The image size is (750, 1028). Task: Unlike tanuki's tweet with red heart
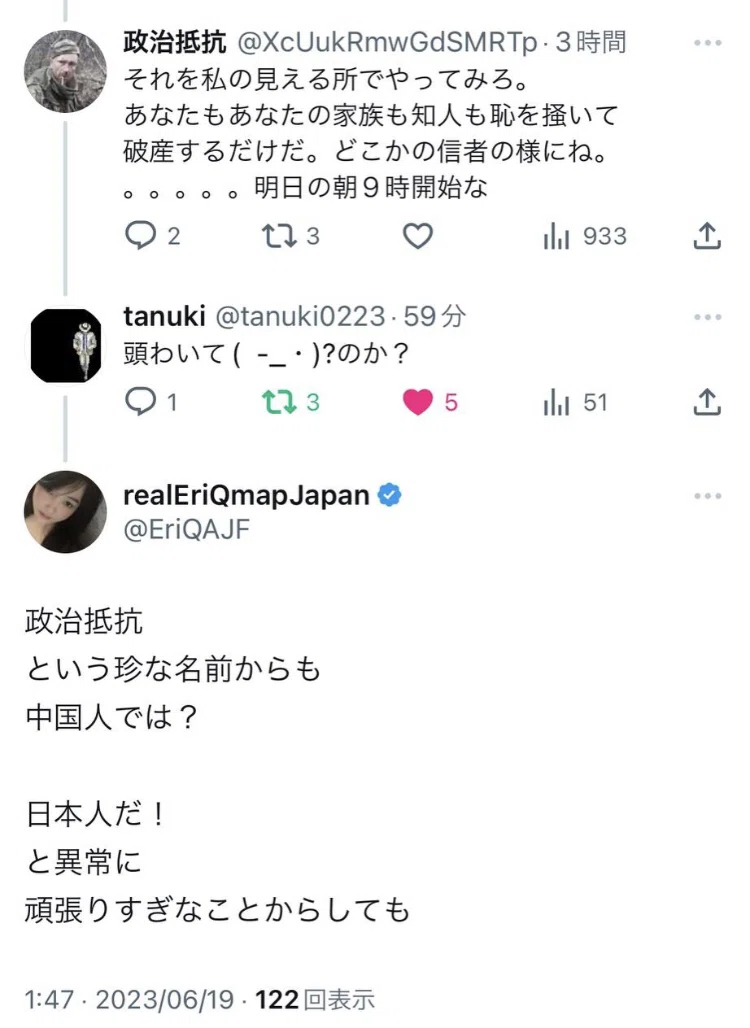point(429,402)
